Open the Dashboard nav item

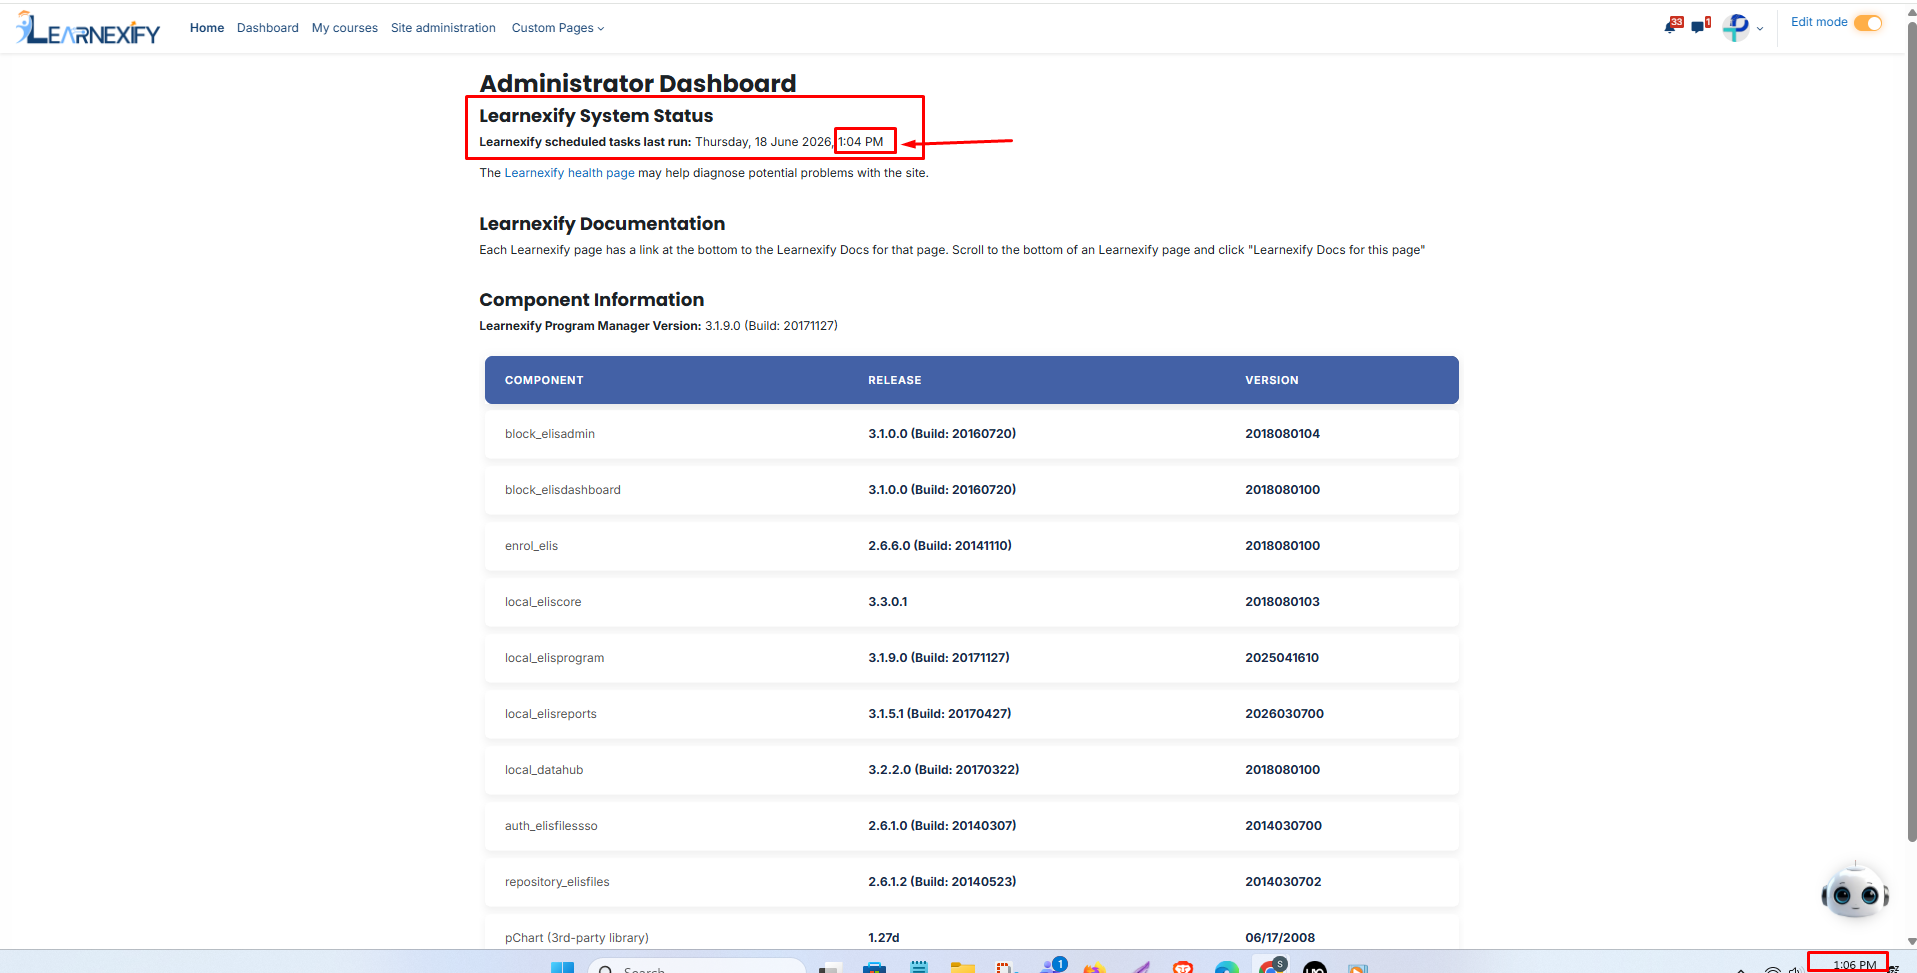point(267,28)
